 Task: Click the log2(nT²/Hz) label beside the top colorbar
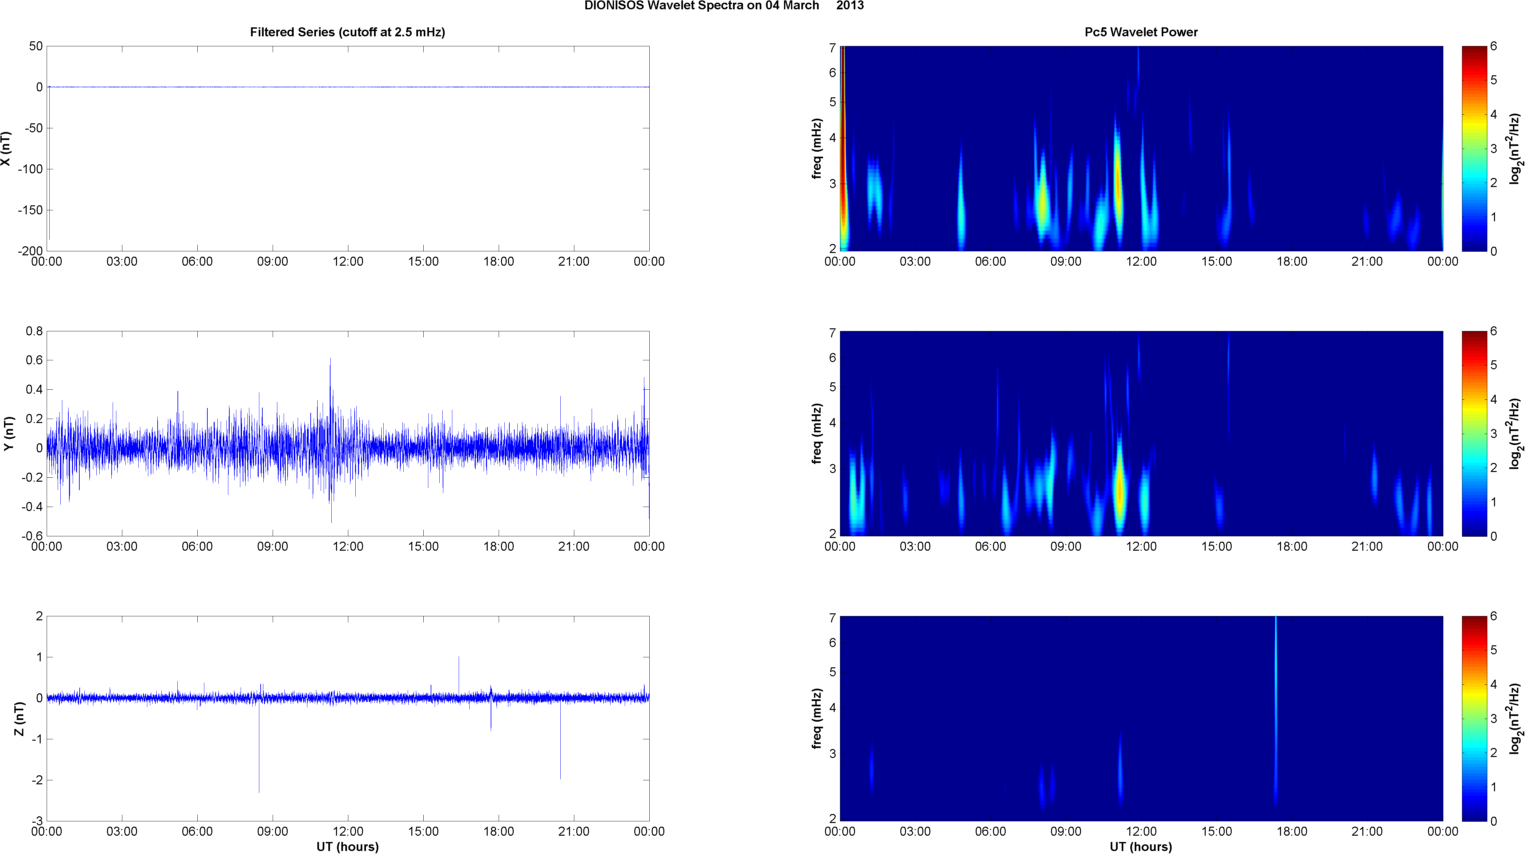click(1516, 149)
